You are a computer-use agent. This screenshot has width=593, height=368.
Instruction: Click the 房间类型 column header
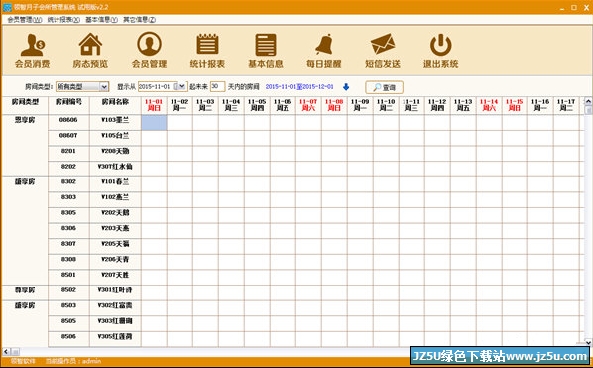pyautogui.click(x=25, y=106)
